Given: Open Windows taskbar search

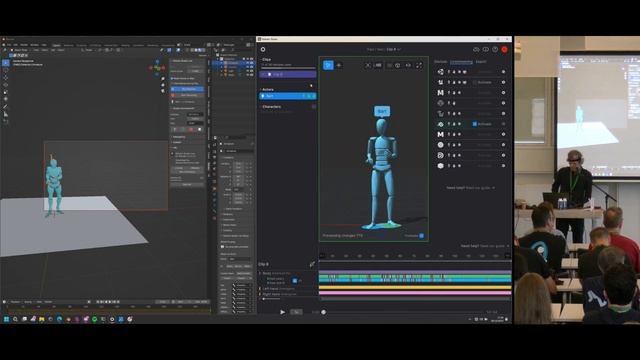Looking at the screenshot, I should coord(15,319).
